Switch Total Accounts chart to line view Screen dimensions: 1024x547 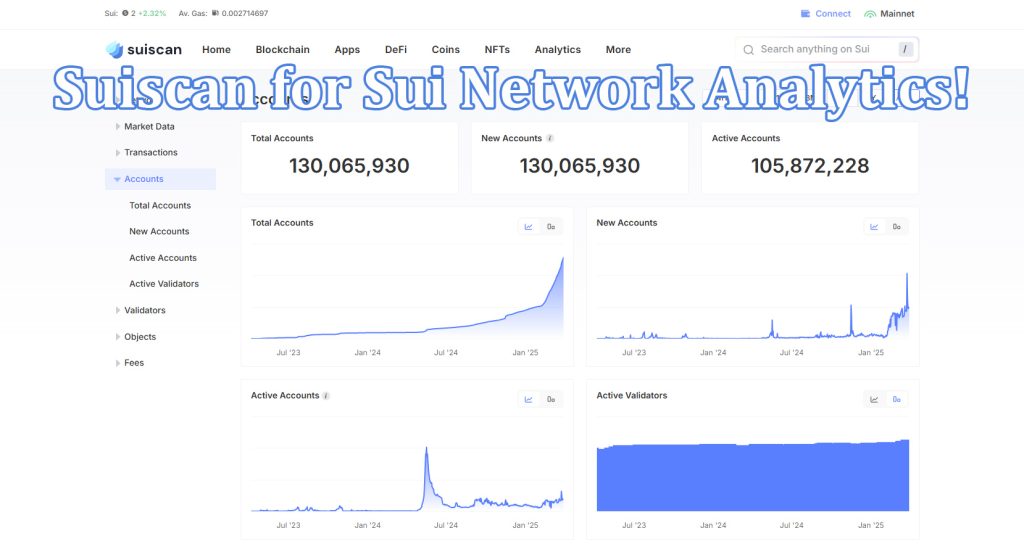pyautogui.click(x=528, y=227)
